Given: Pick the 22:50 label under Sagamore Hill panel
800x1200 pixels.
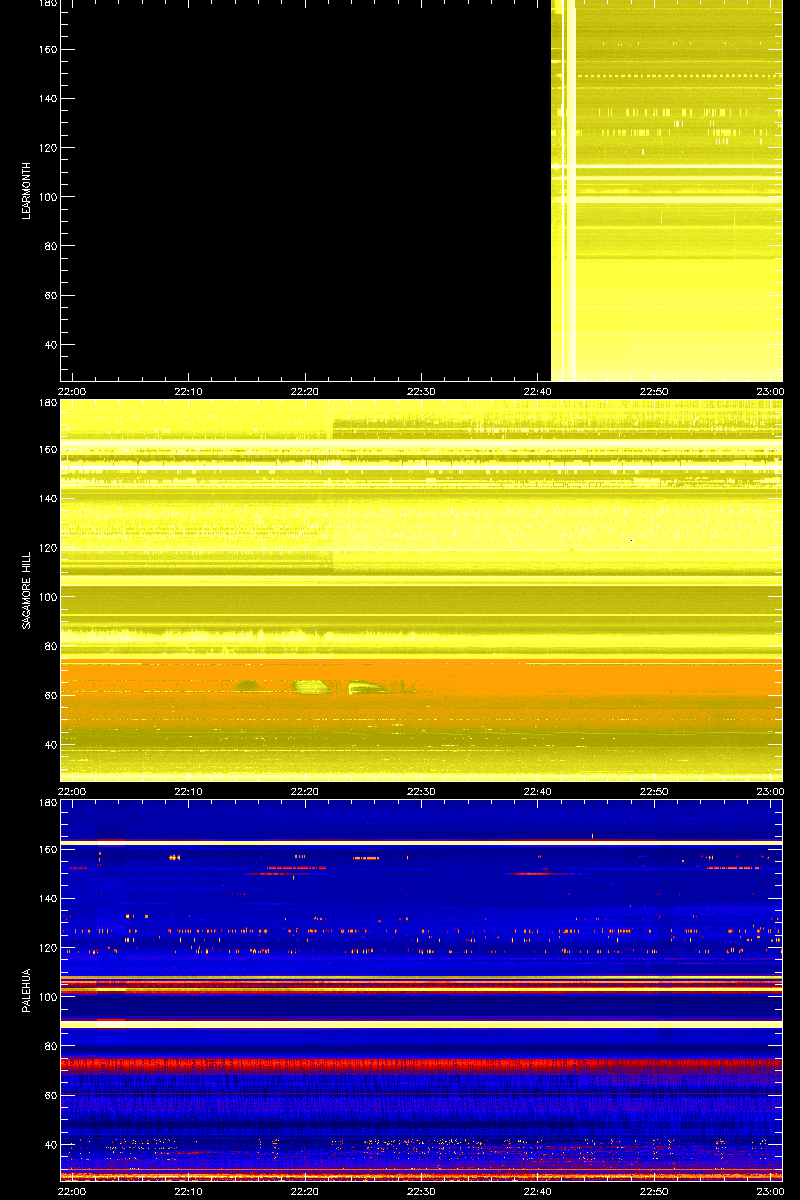Looking at the screenshot, I should [x=654, y=791].
